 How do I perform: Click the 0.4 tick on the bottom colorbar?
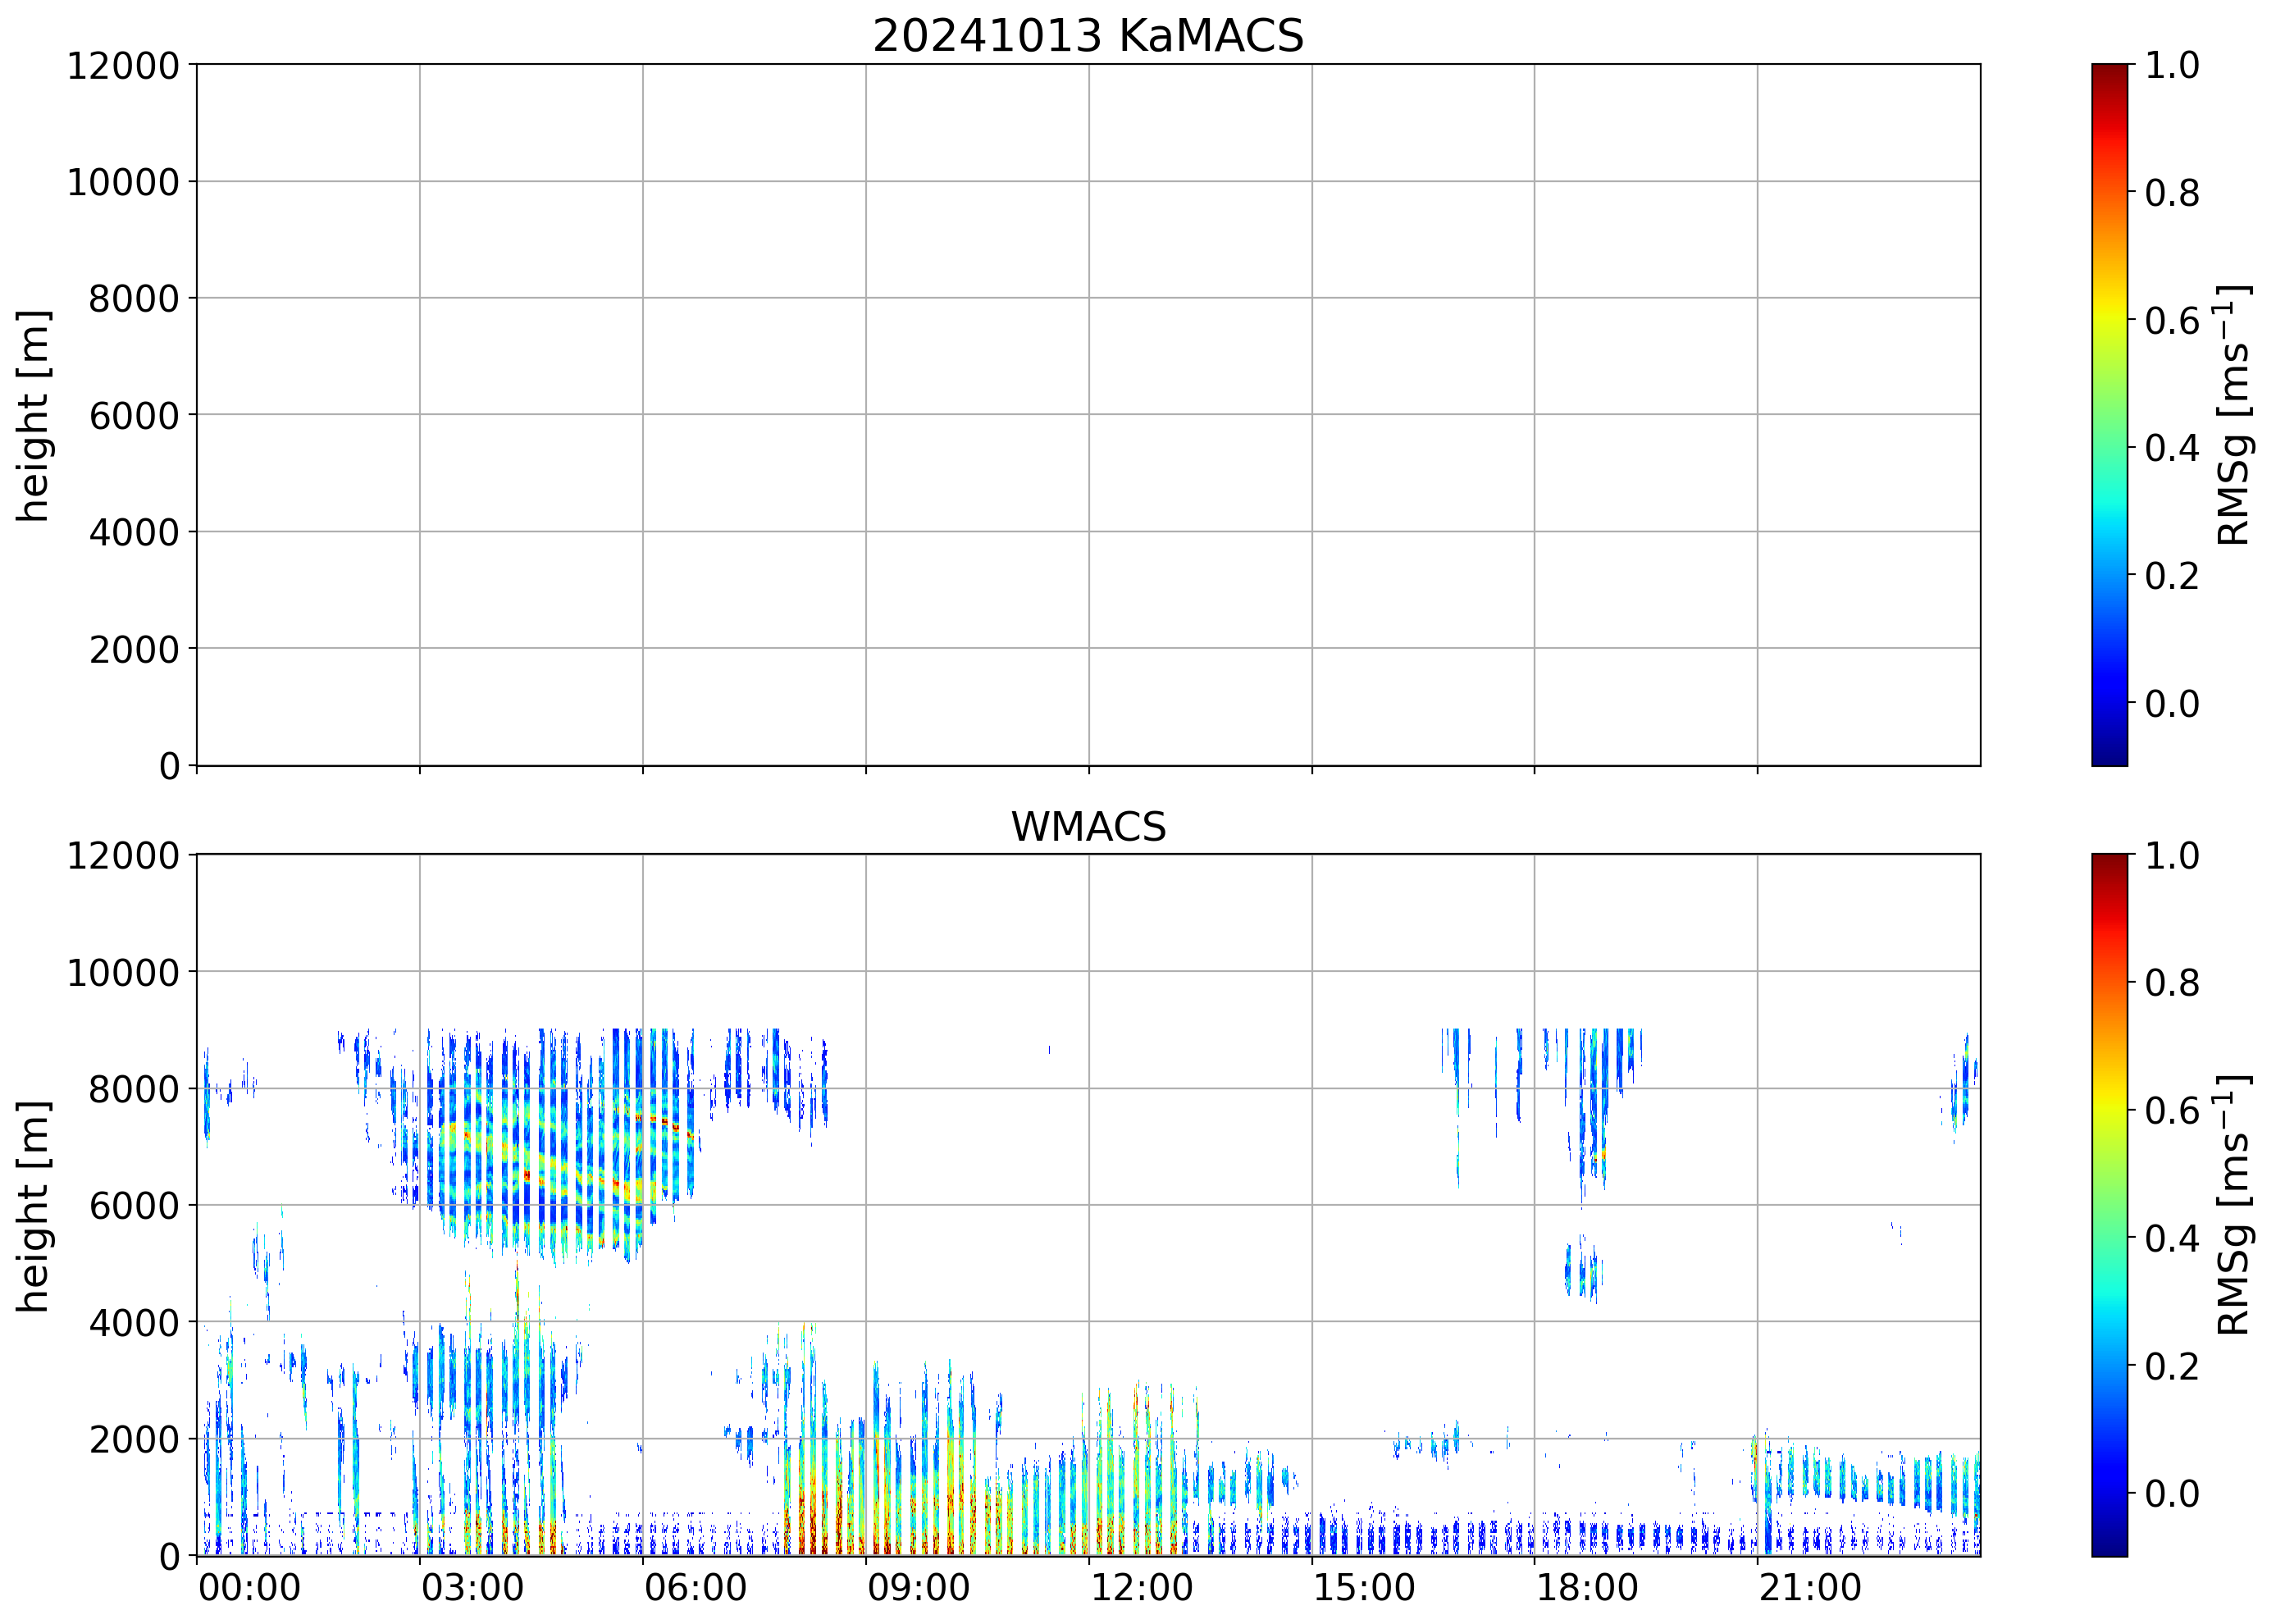[2171, 1238]
